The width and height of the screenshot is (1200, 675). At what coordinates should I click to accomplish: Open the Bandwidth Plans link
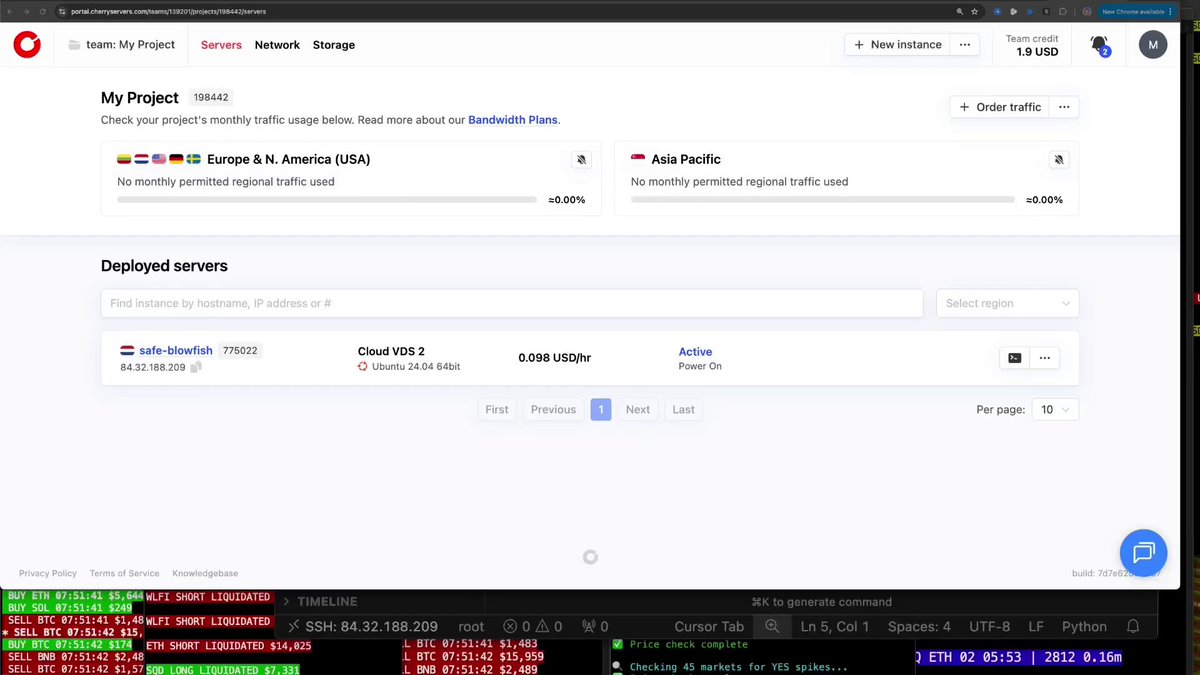click(x=513, y=120)
